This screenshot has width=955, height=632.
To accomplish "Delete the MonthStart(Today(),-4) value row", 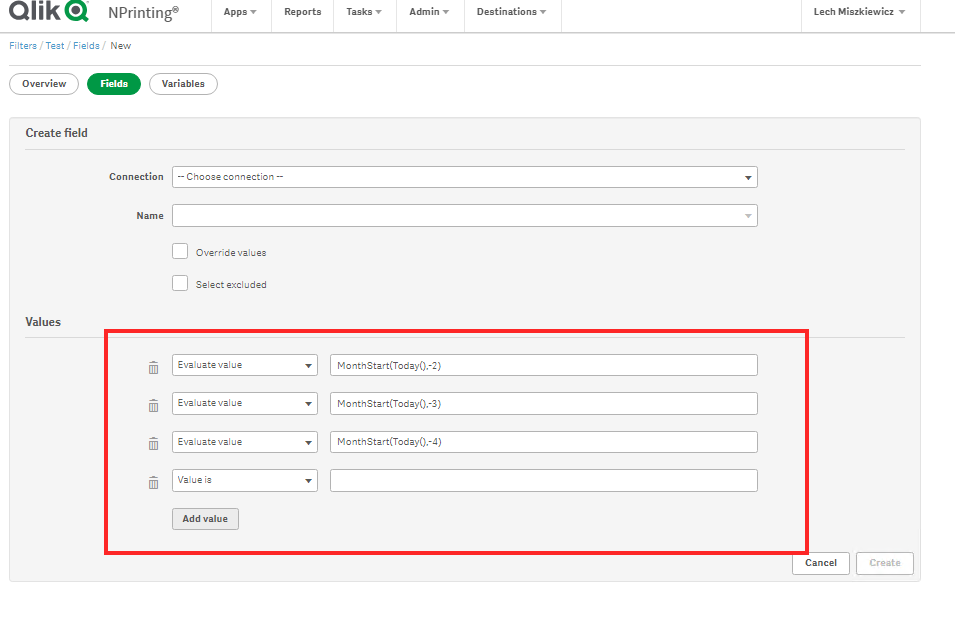I will [153, 444].
